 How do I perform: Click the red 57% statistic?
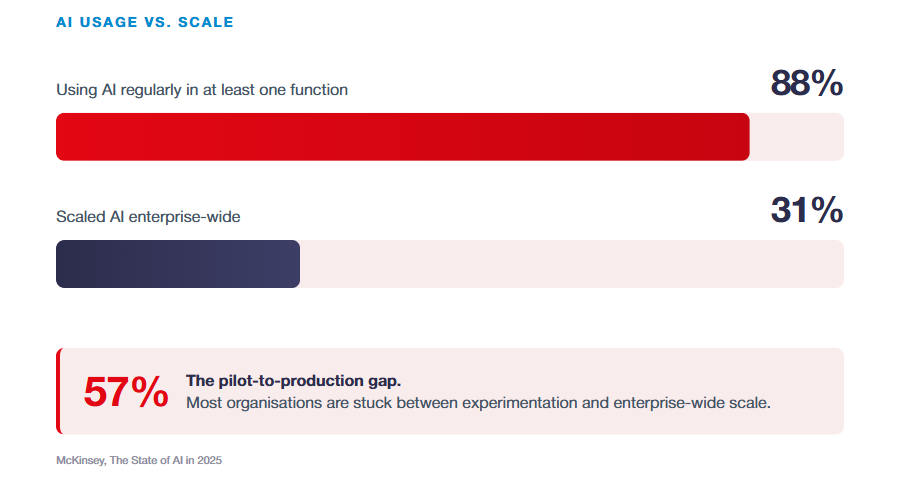(x=126, y=392)
